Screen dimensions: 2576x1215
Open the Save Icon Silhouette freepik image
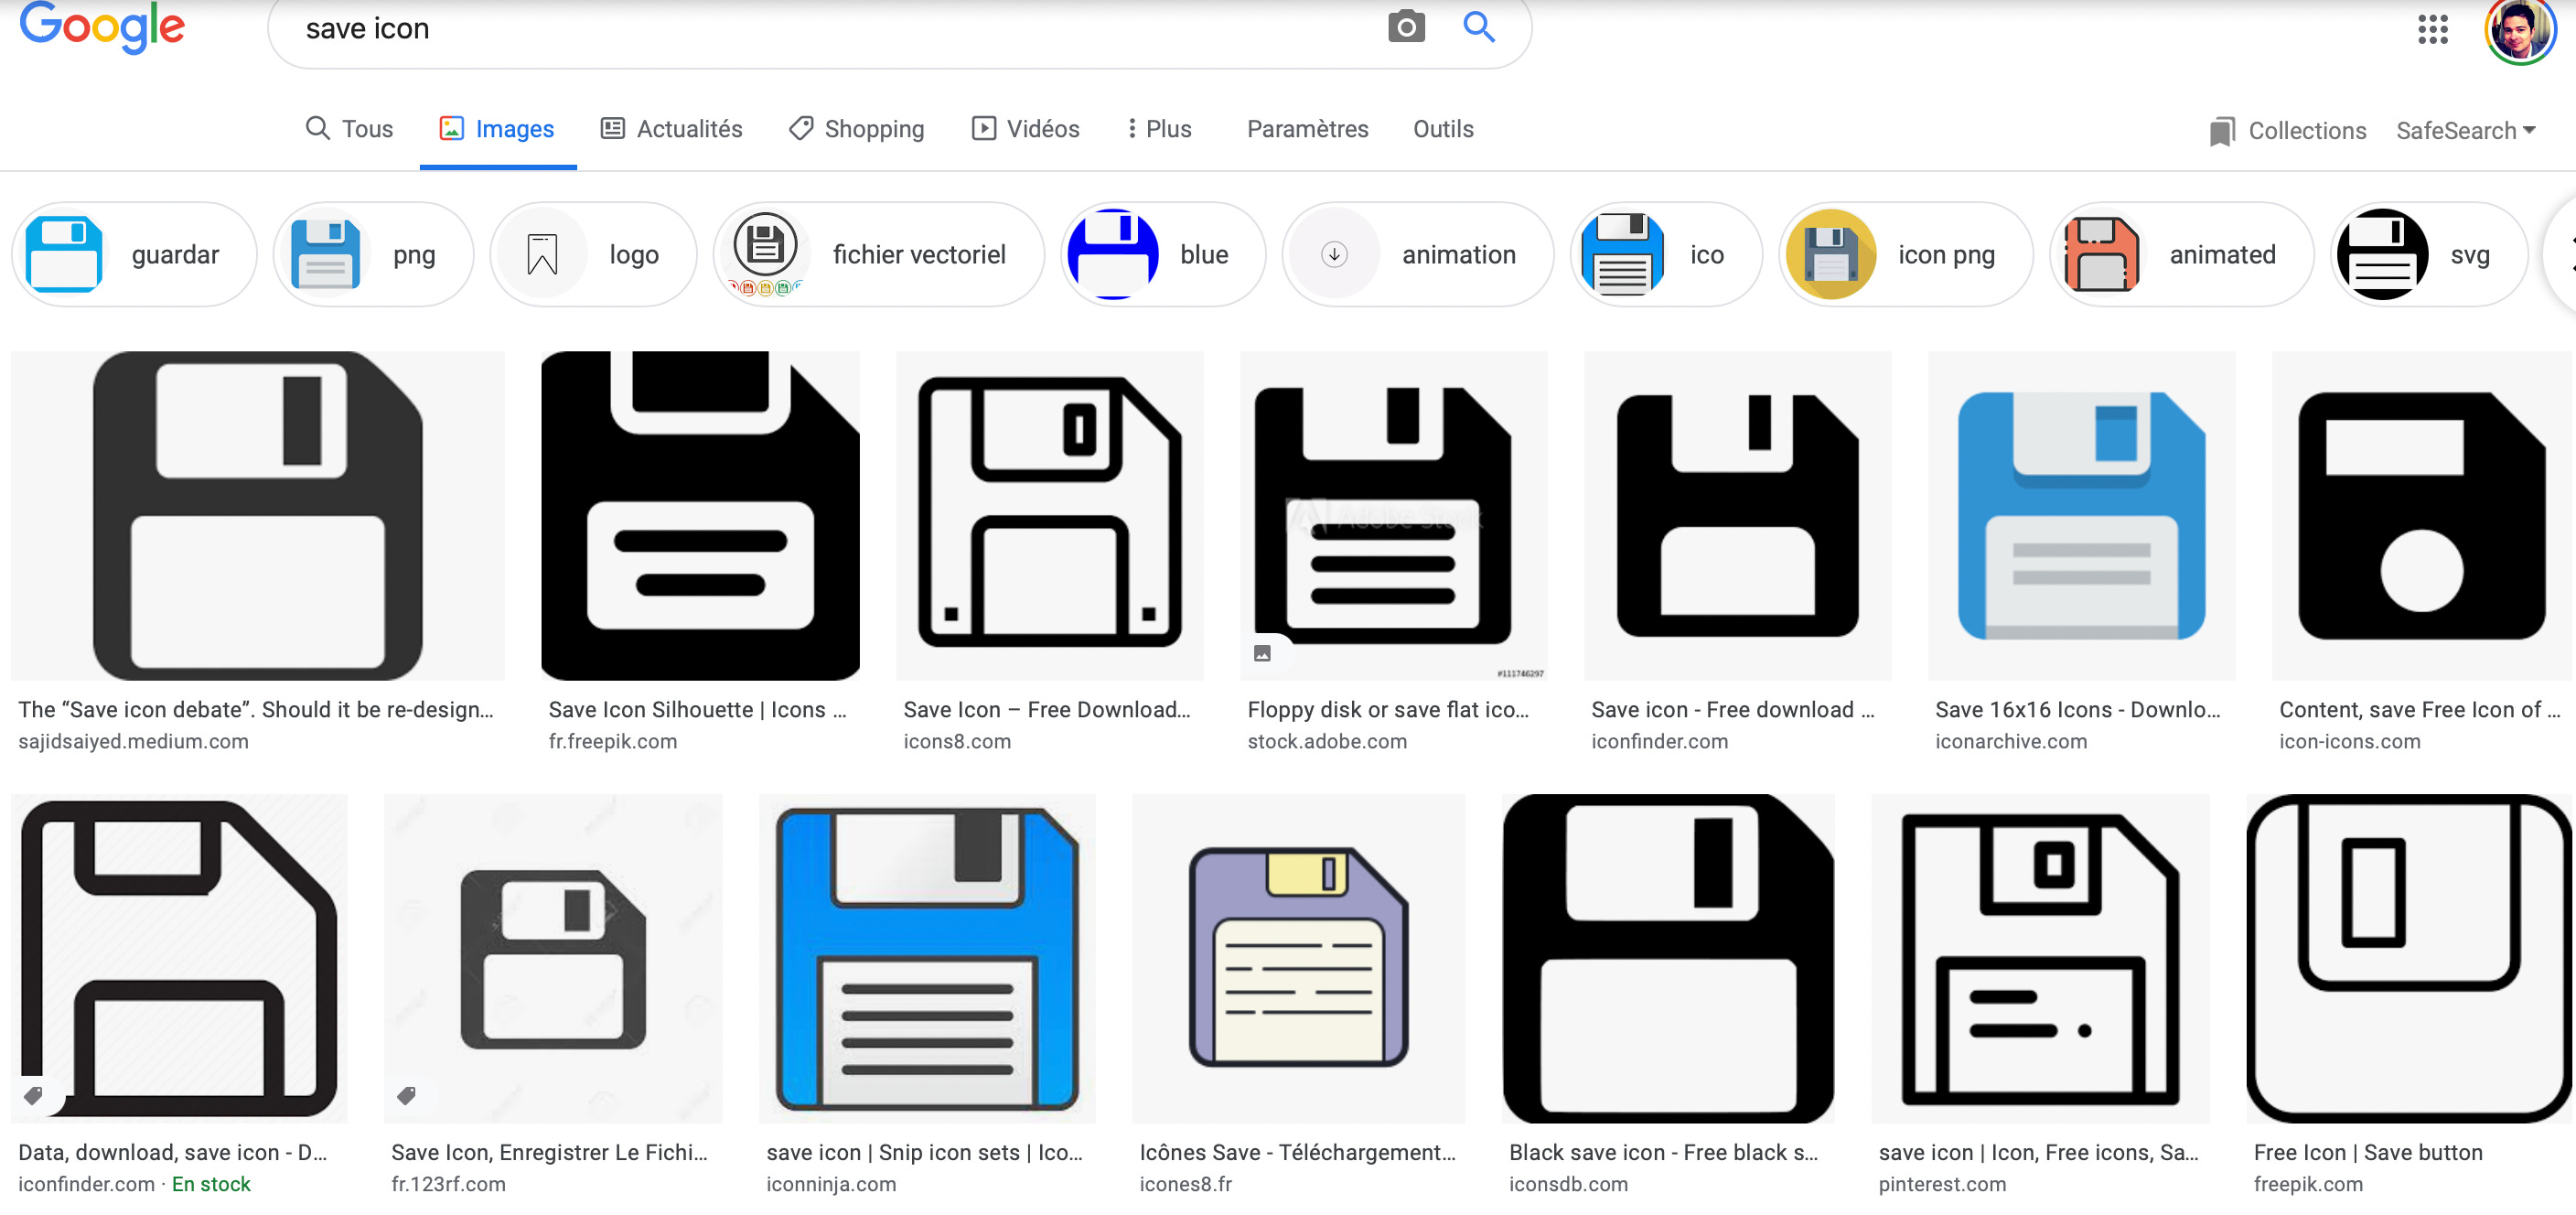tap(700, 516)
